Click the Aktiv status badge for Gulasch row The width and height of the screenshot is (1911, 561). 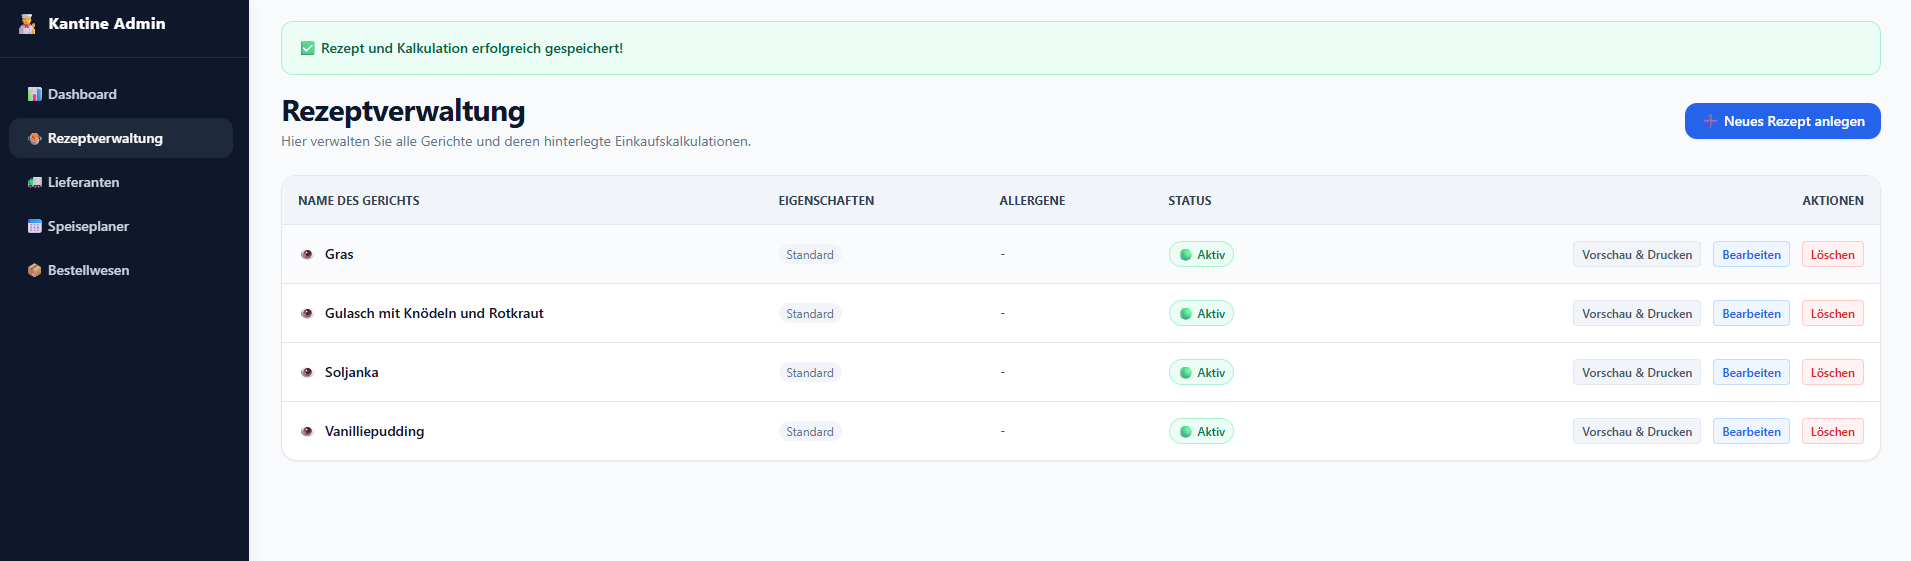tap(1201, 313)
